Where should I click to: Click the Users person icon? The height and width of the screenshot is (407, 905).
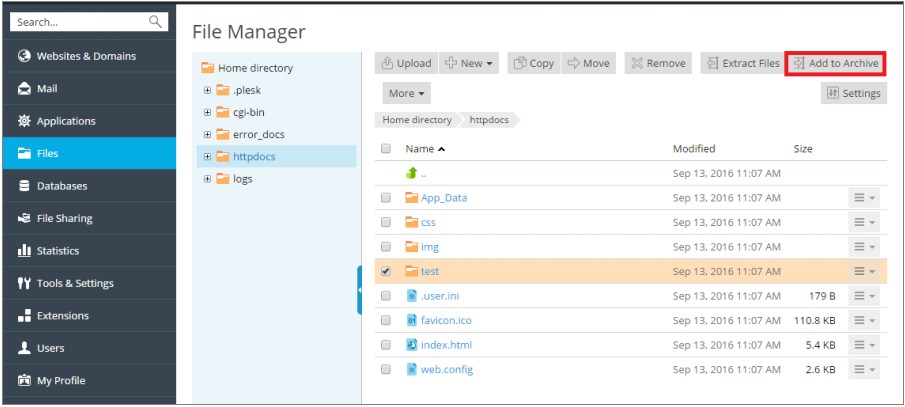tap(24, 348)
